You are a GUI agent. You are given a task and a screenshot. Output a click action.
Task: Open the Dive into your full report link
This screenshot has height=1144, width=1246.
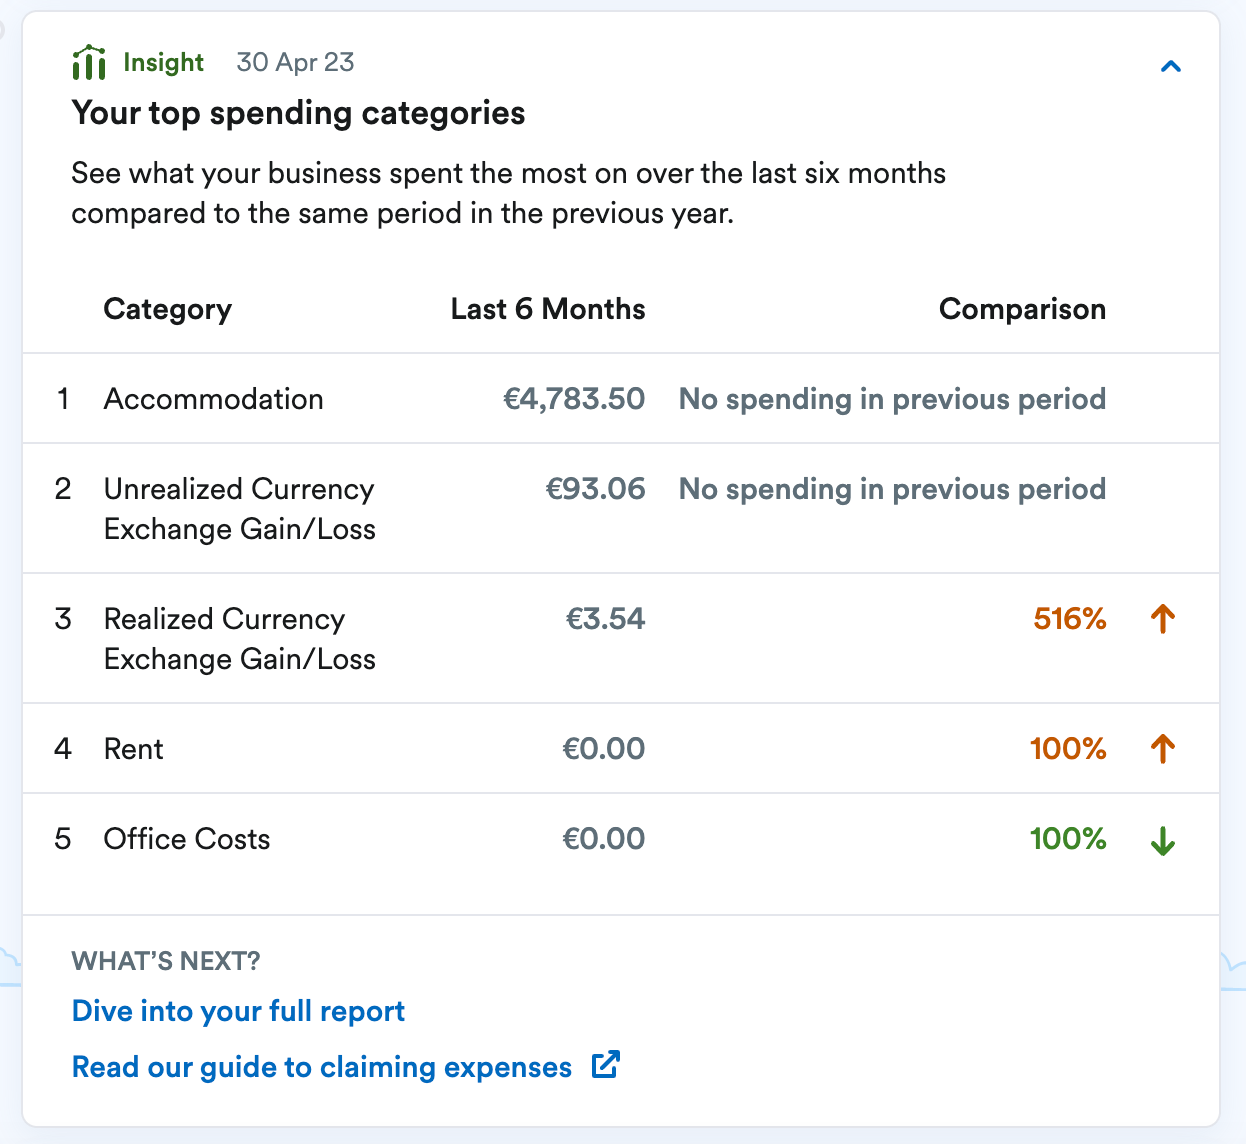pyautogui.click(x=238, y=1011)
